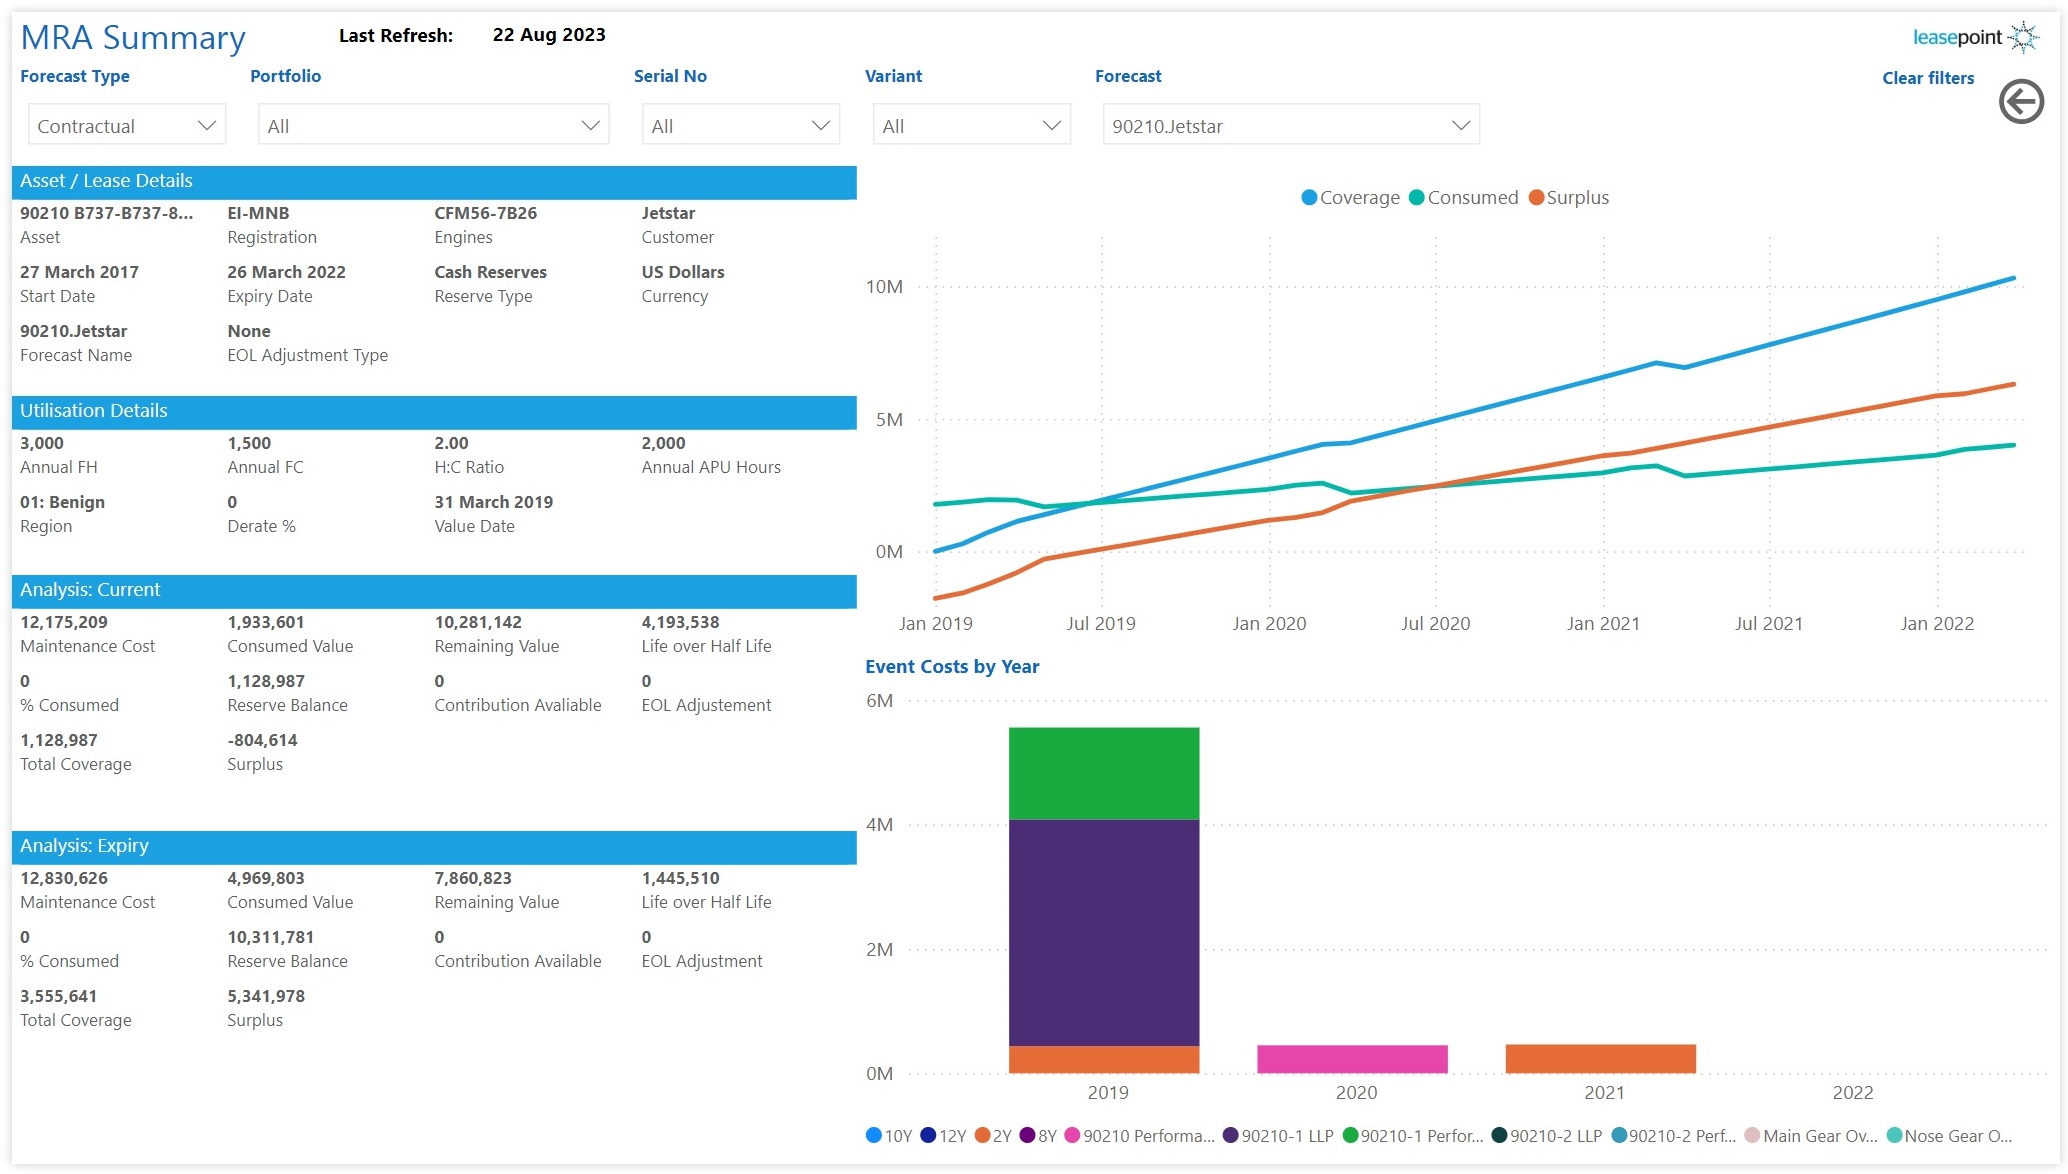Click the Consumed legend marker

click(x=1416, y=197)
